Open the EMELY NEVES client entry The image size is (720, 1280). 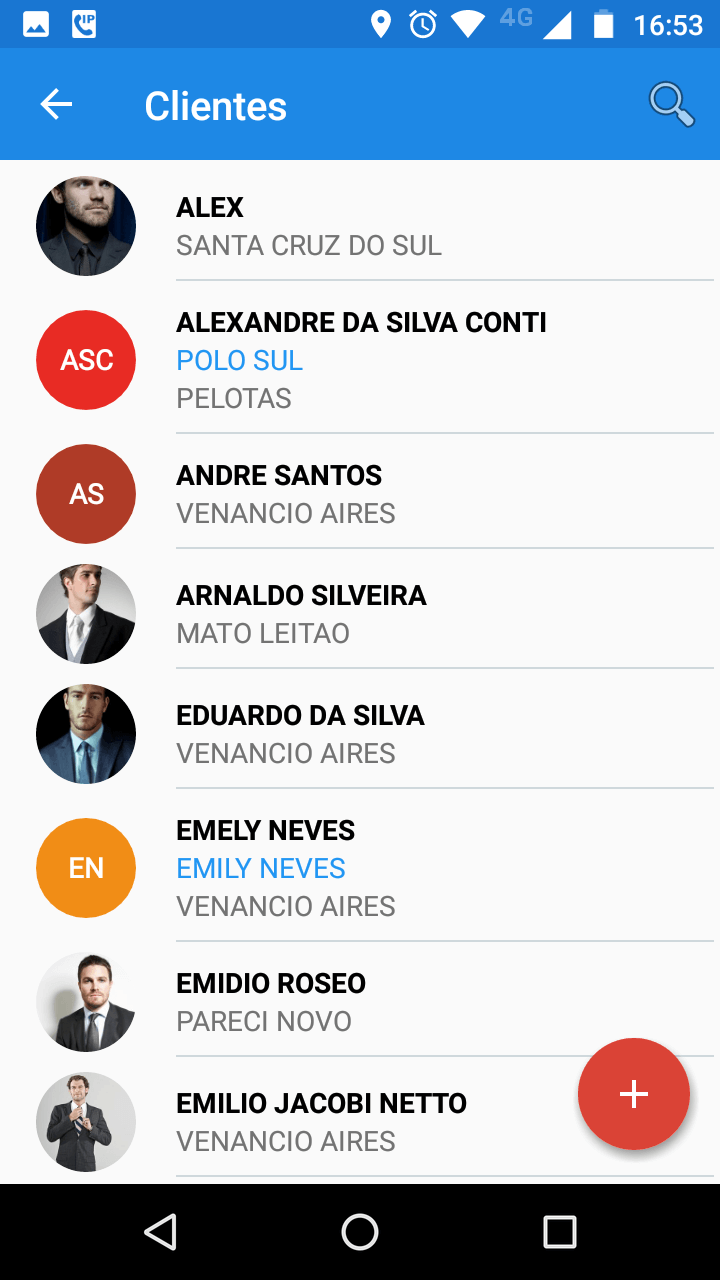point(265,831)
